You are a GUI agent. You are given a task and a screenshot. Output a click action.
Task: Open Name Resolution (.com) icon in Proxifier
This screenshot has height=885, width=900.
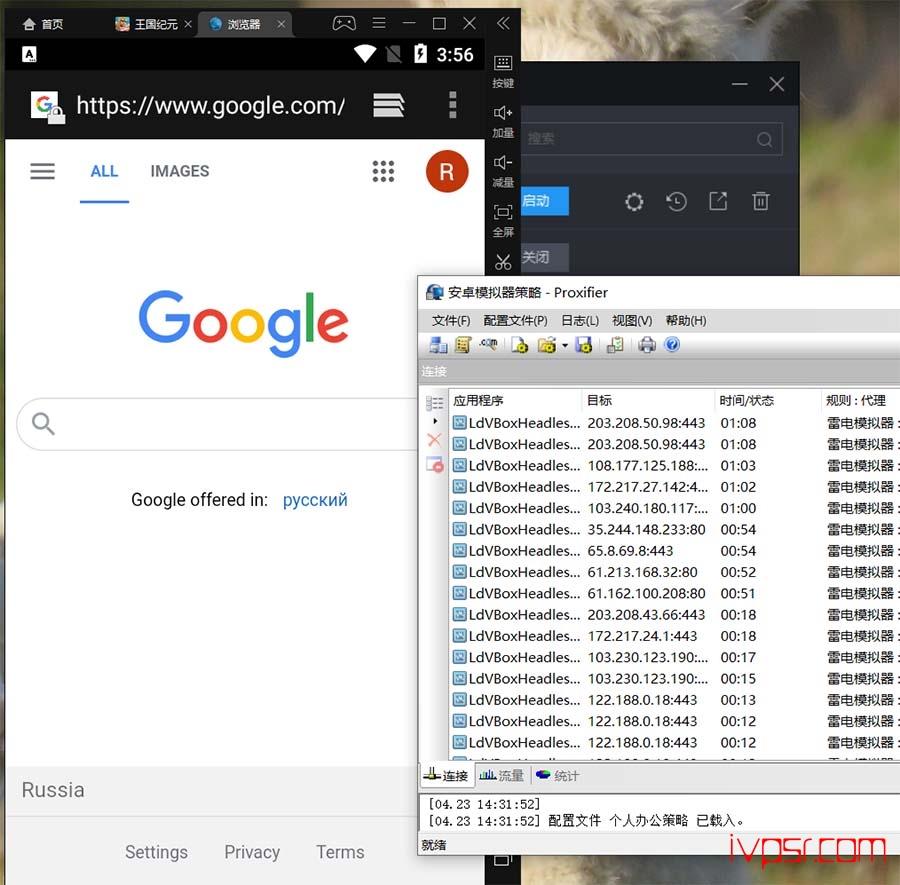[488, 344]
